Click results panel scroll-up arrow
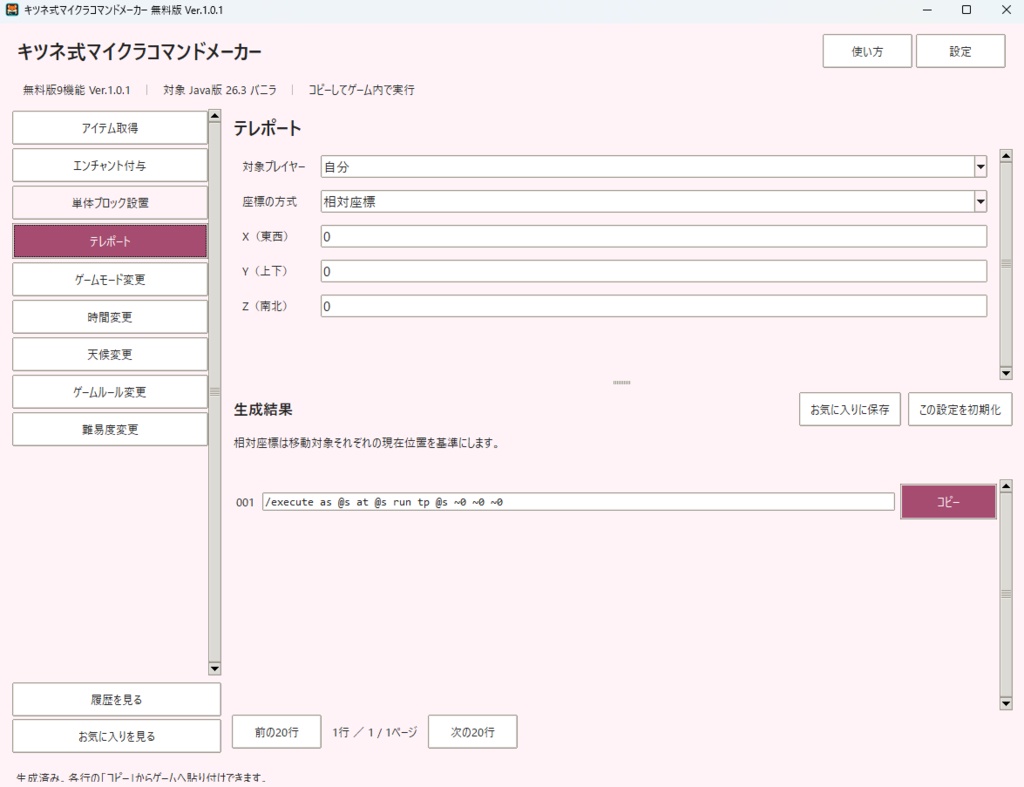 coord(1006,486)
